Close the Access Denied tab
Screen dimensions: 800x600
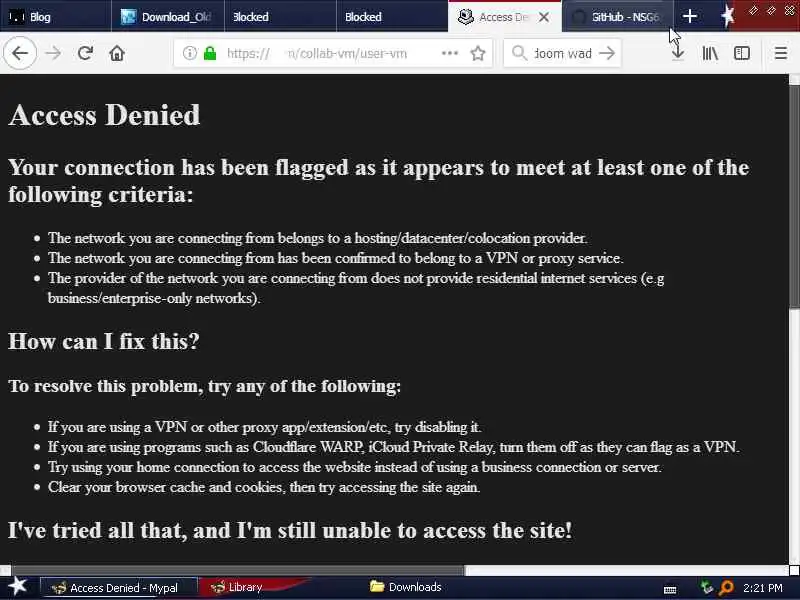point(544,17)
